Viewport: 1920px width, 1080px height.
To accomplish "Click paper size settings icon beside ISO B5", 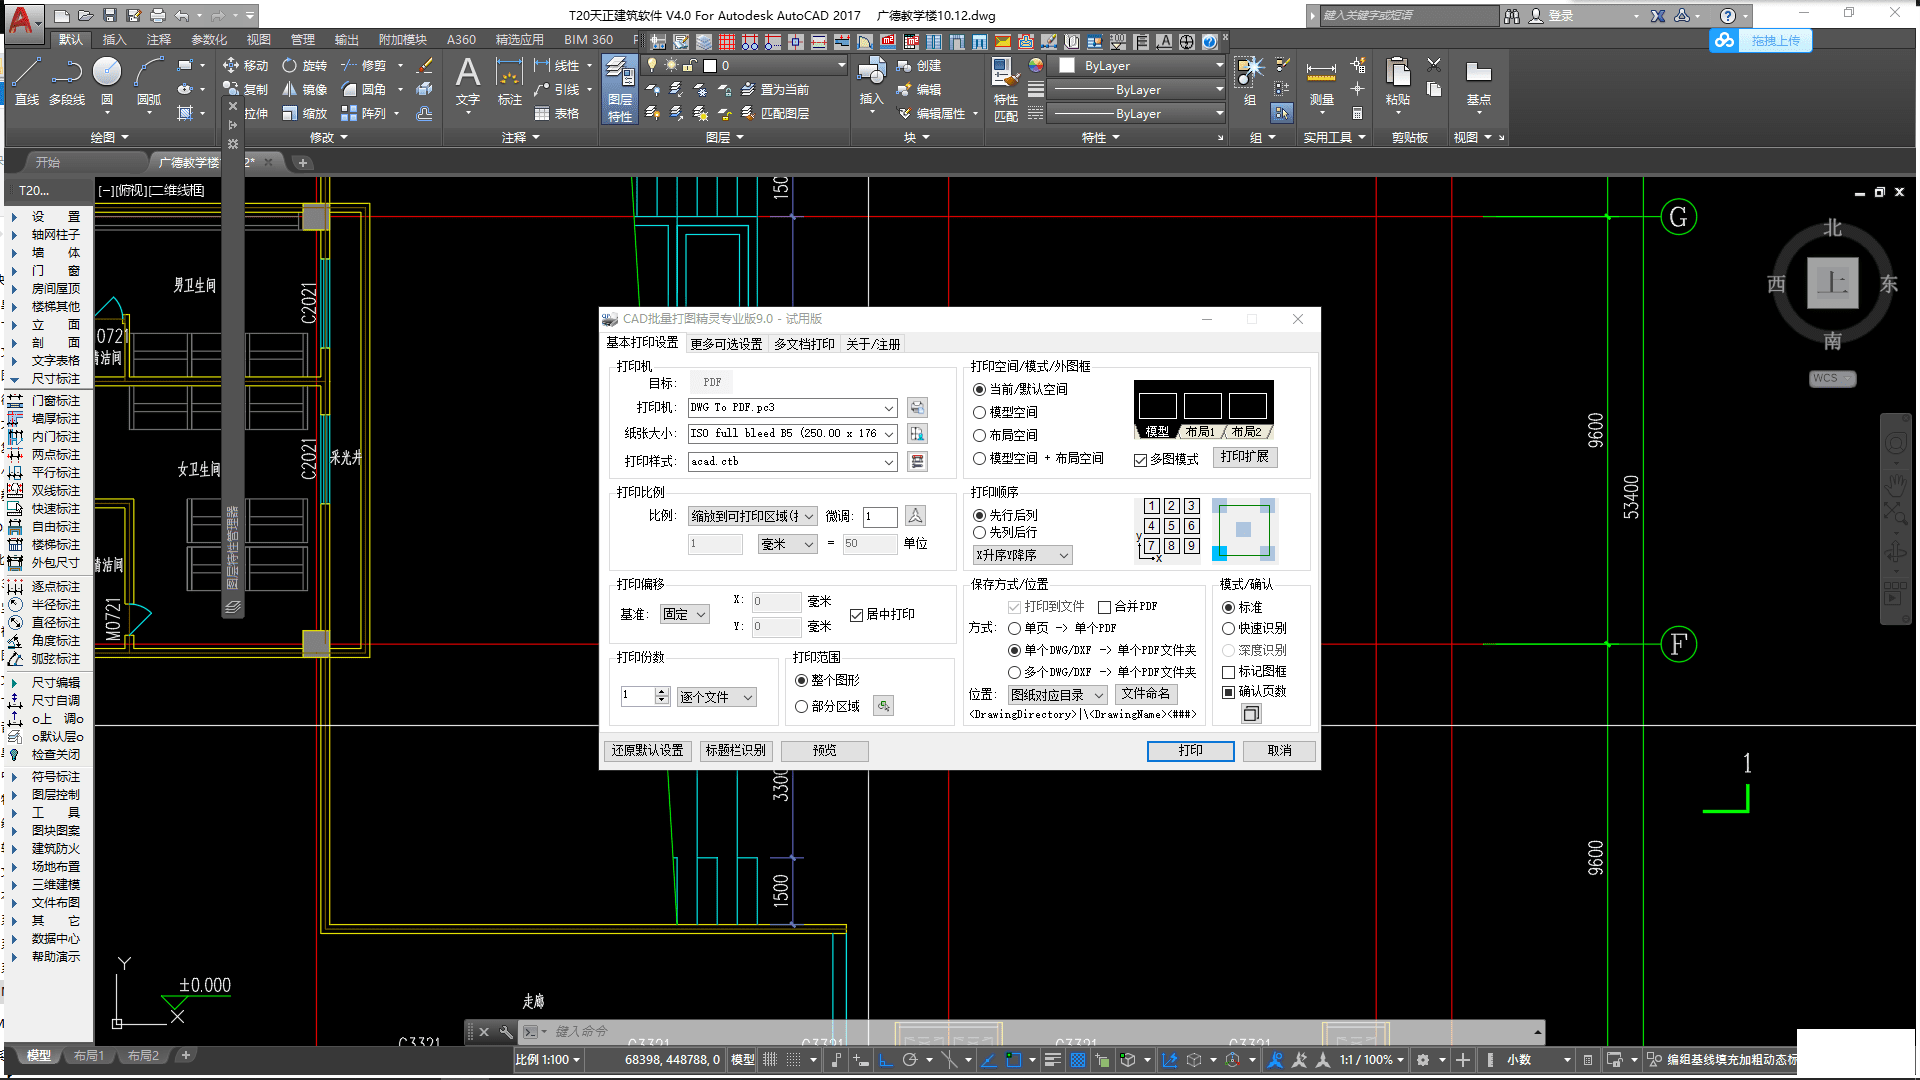I will [x=917, y=433].
